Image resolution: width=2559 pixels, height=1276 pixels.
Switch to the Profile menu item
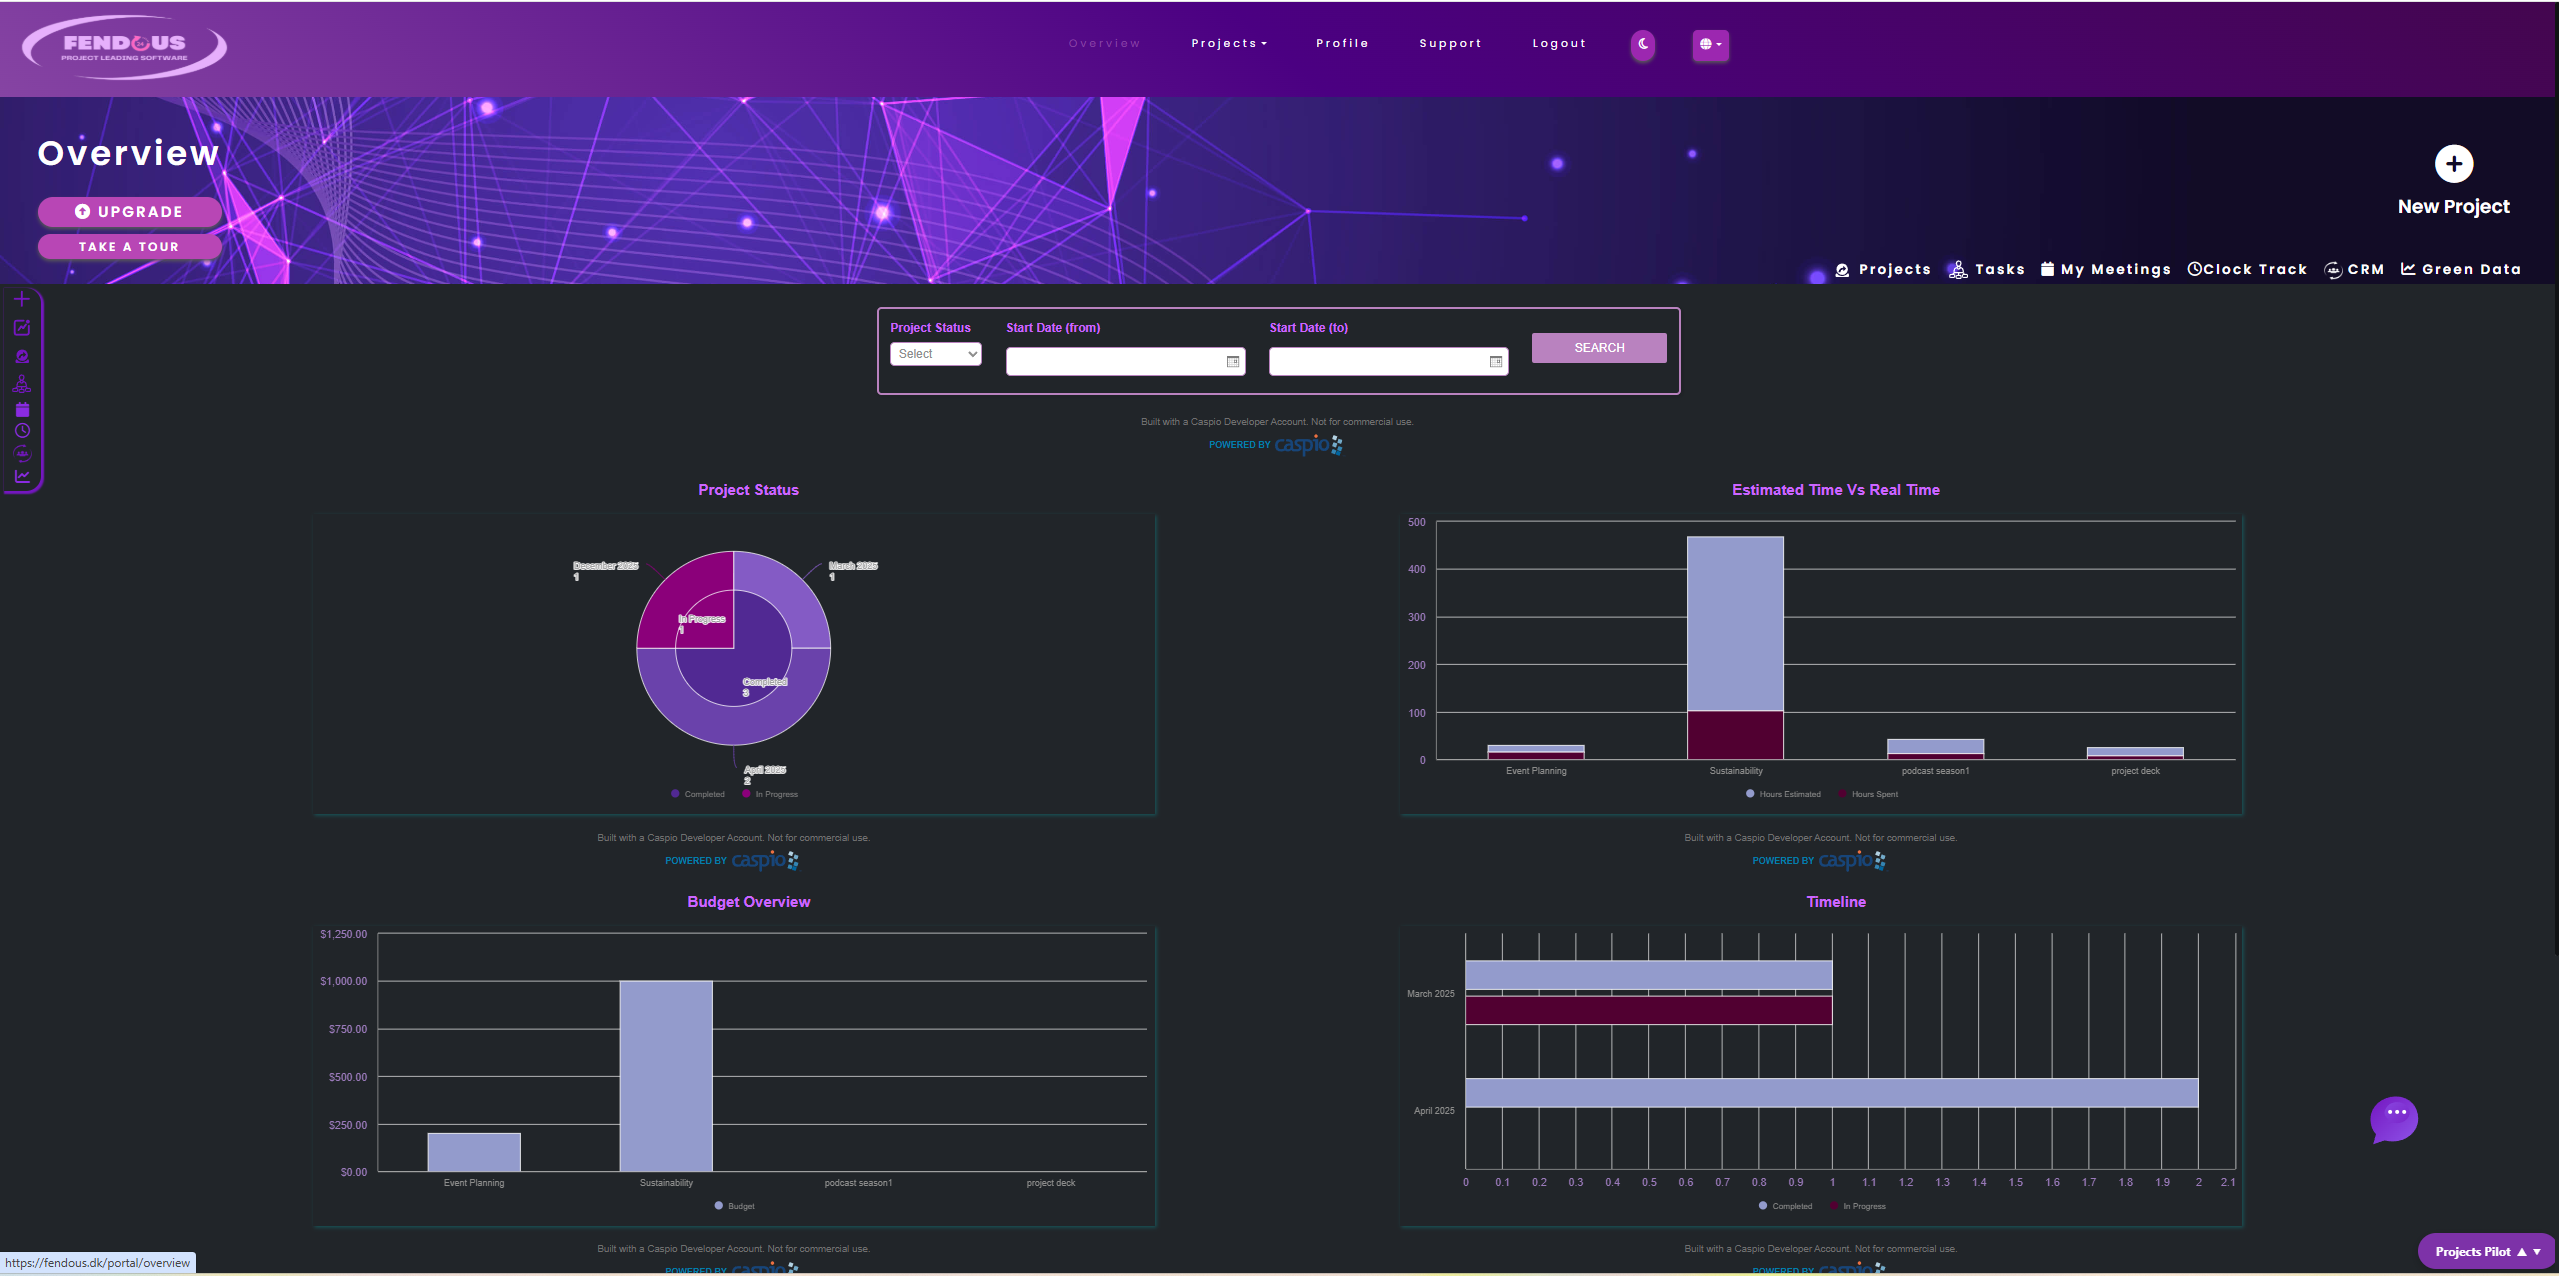(x=1342, y=43)
